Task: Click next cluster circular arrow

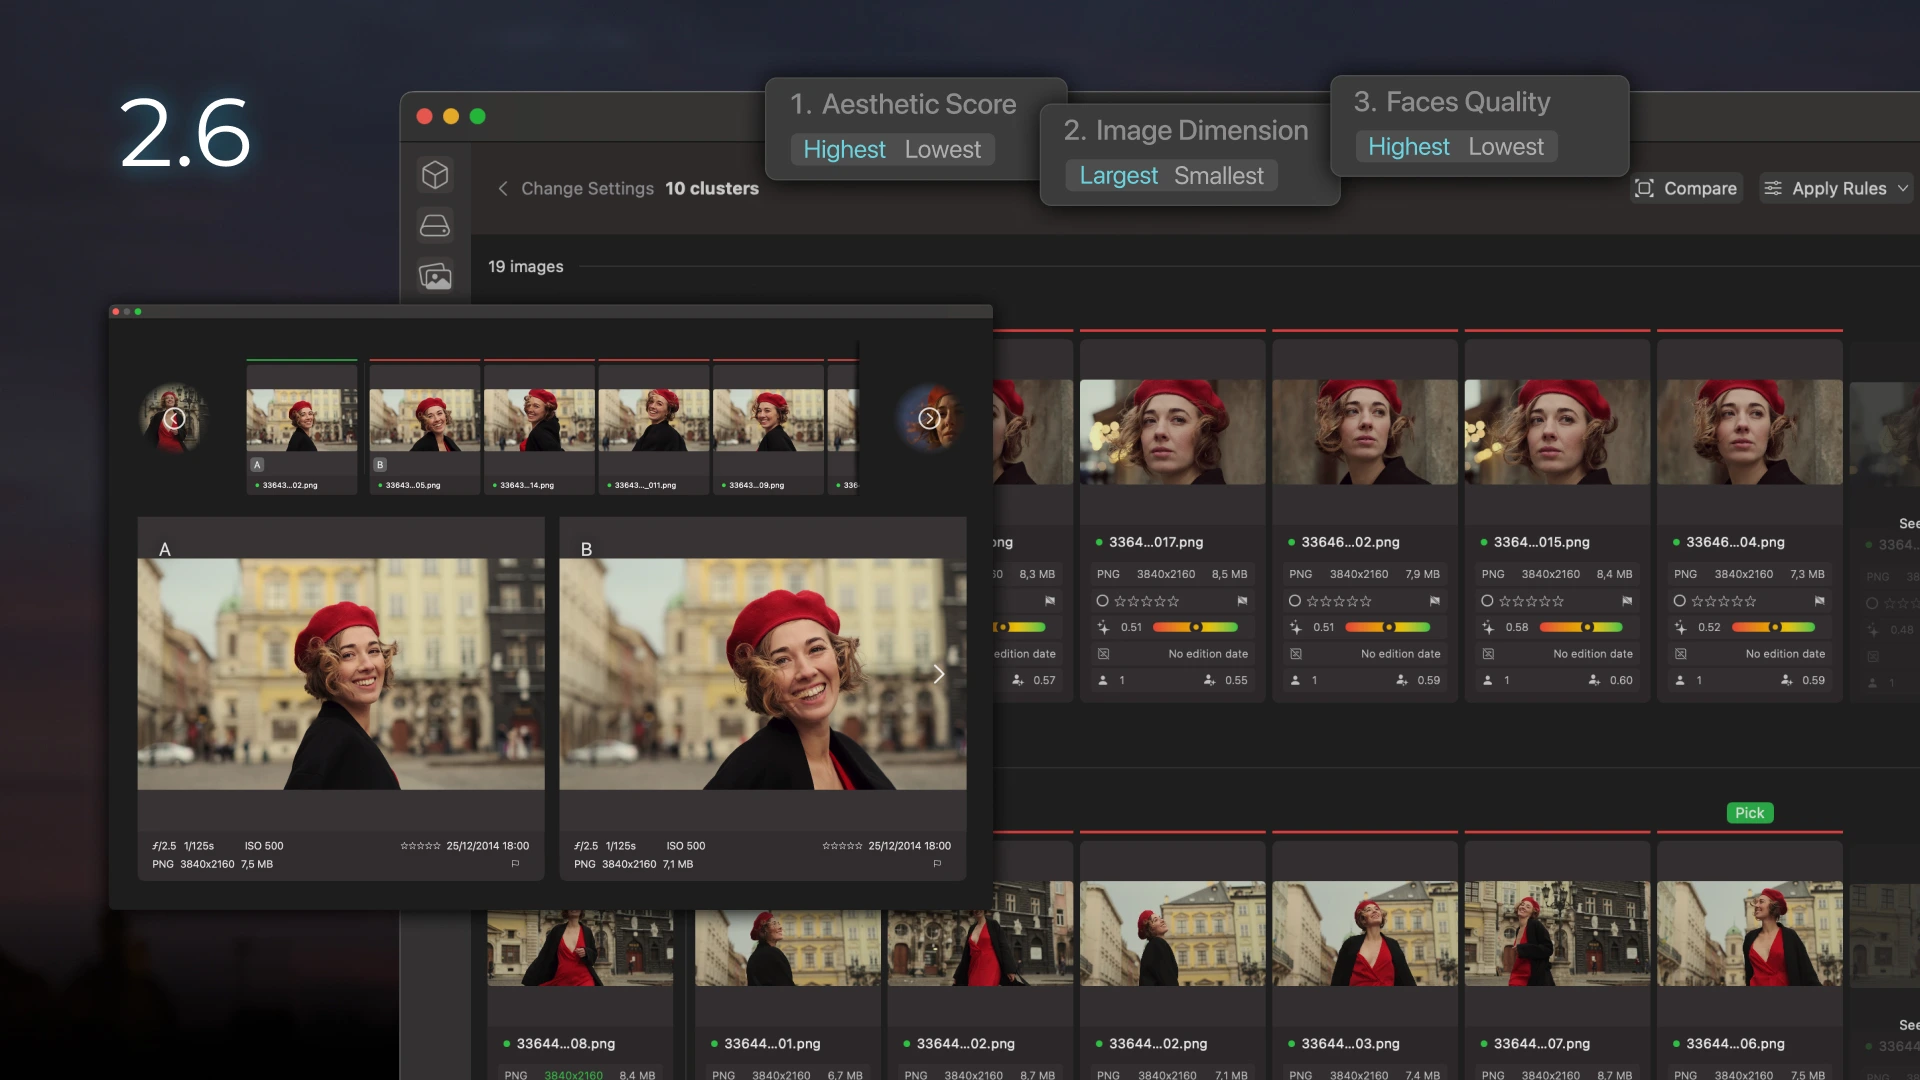Action: pyautogui.click(x=929, y=418)
